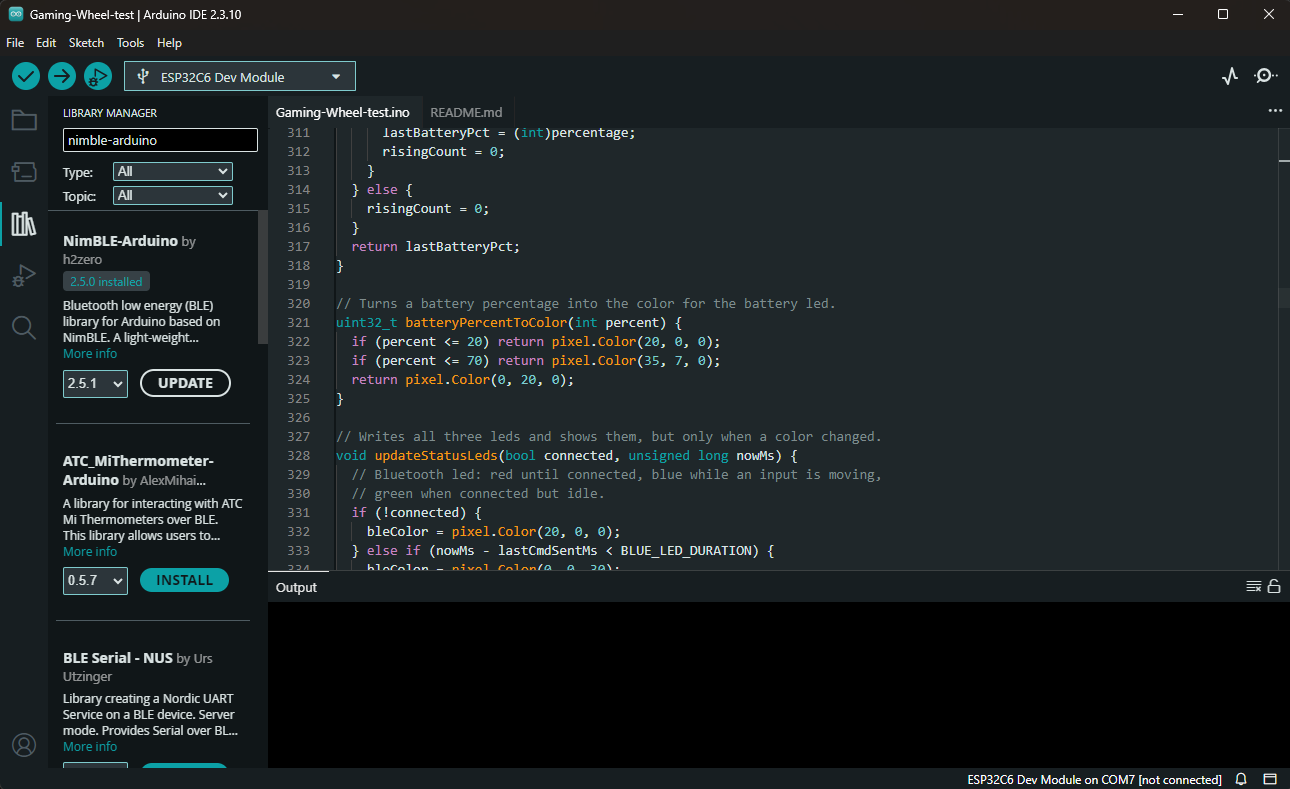Open the Search magnifier sidebar icon

point(24,327)
